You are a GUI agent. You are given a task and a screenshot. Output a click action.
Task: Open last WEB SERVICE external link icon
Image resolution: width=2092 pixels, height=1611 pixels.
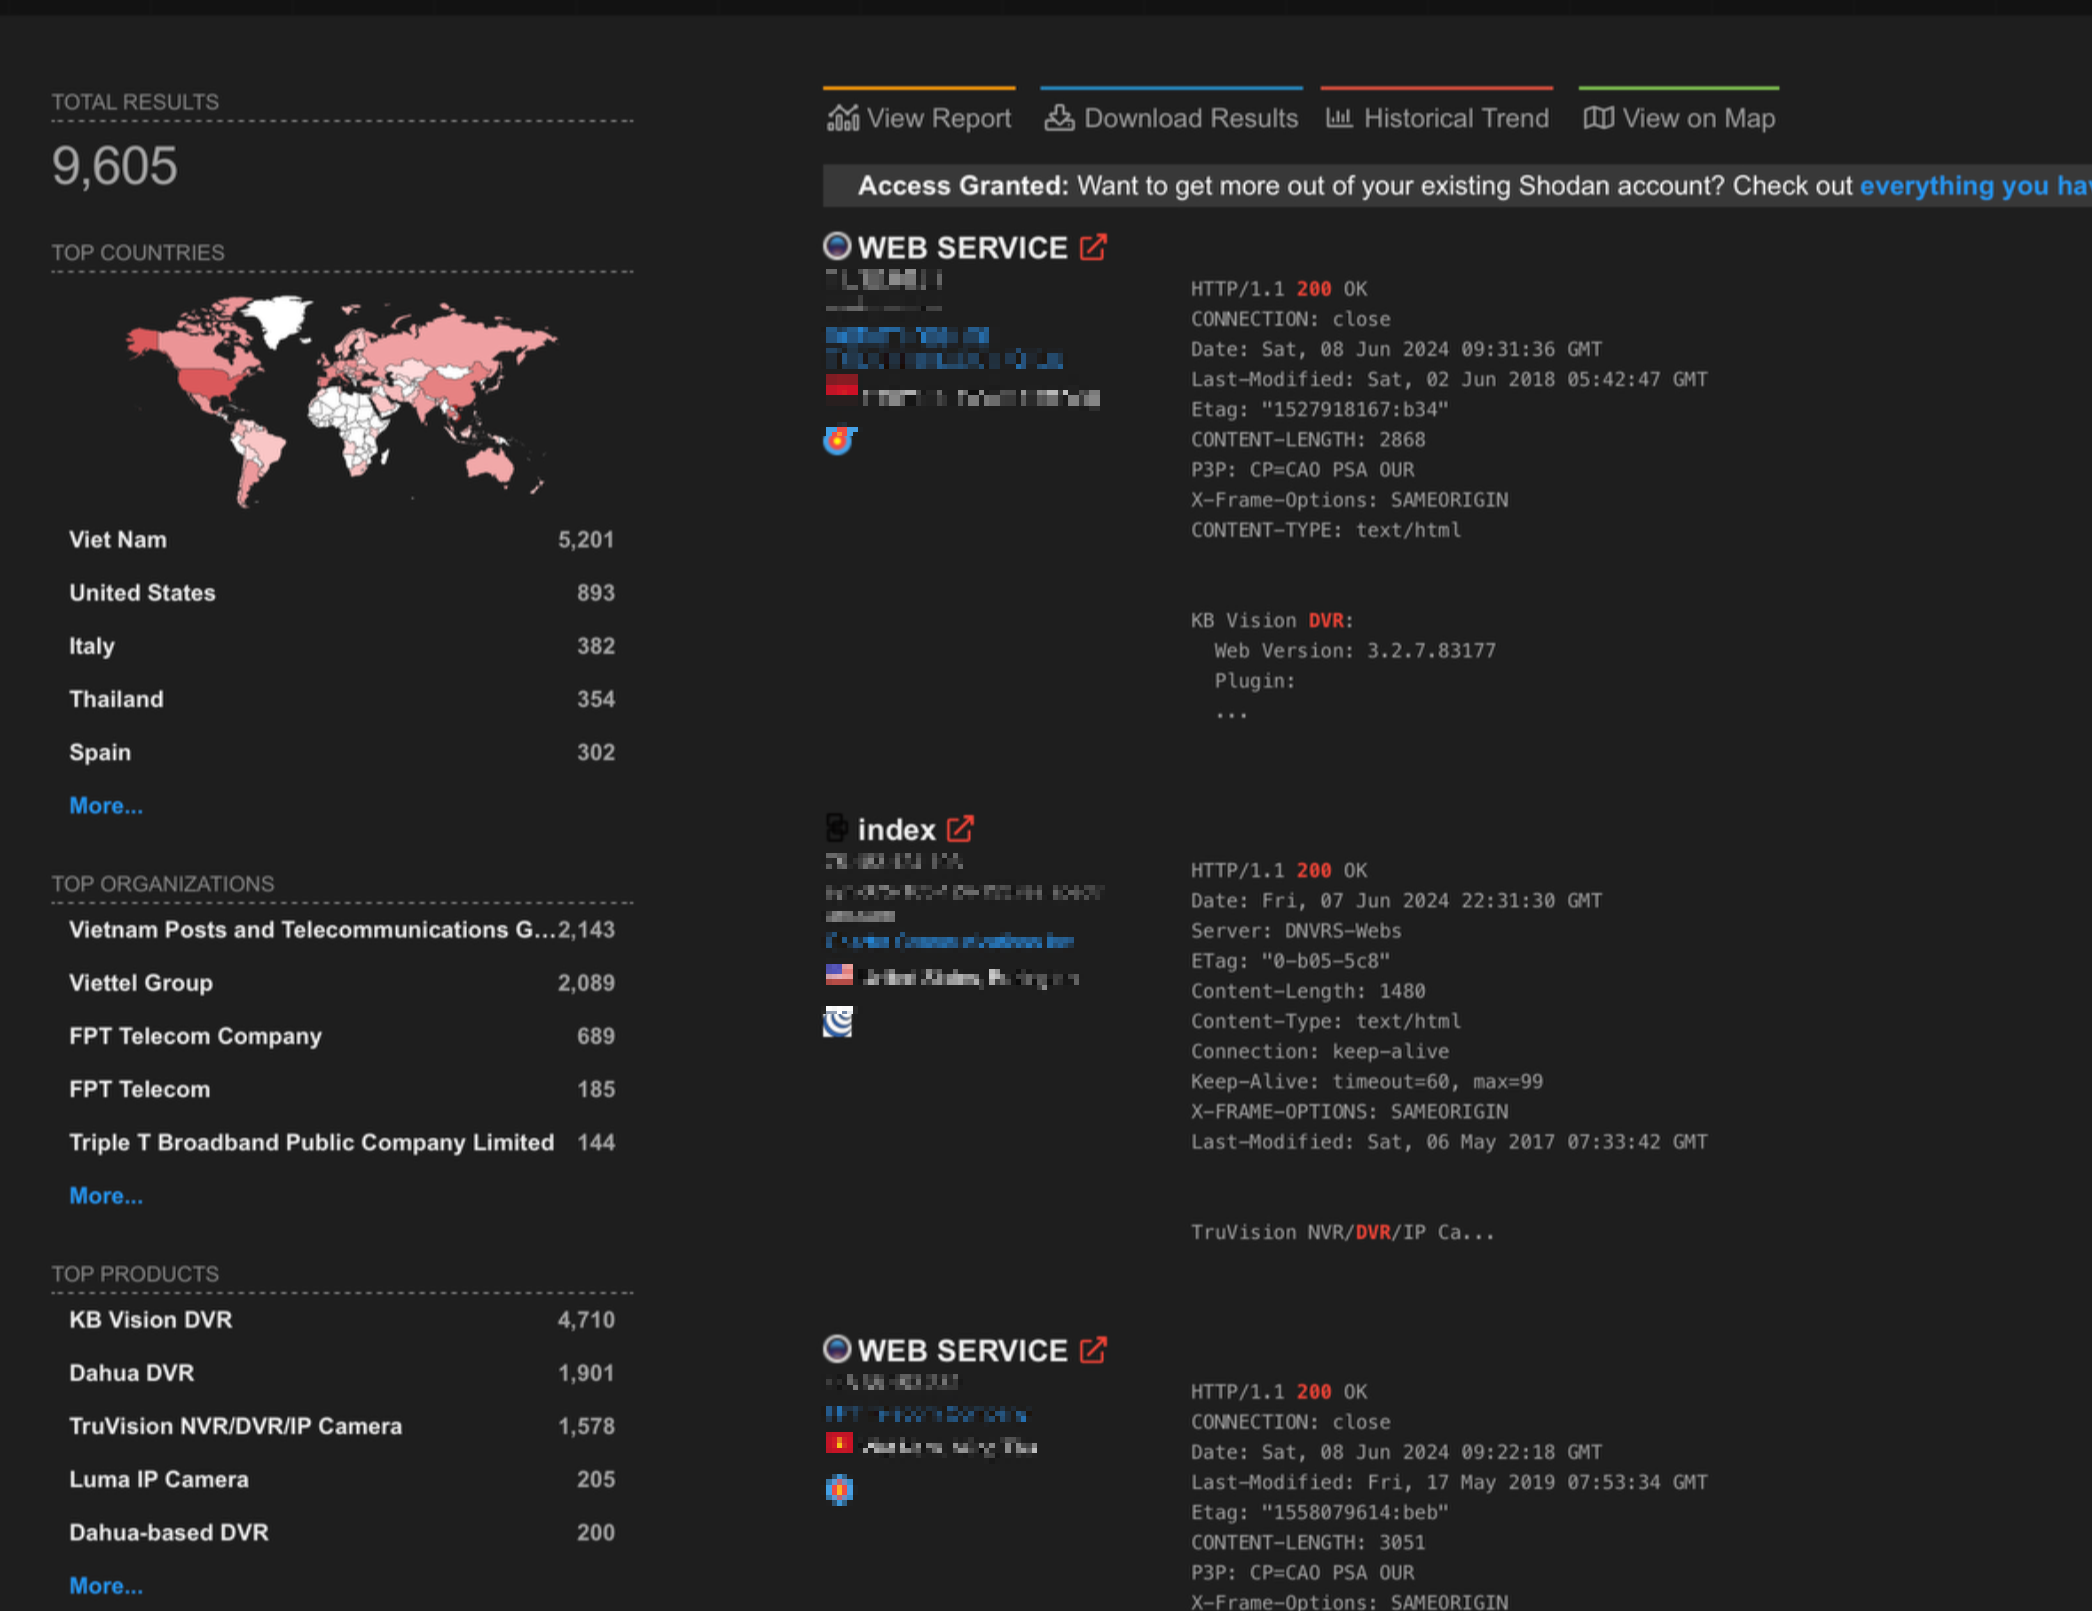coord(1093,1350)
